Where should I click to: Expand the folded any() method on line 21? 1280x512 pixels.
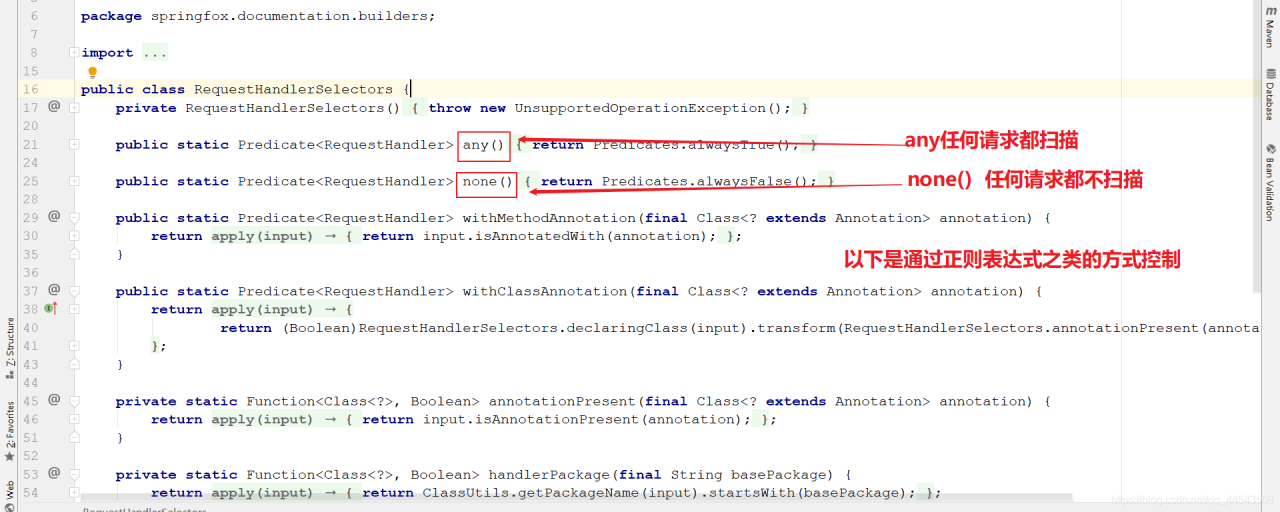click(74, 145)
